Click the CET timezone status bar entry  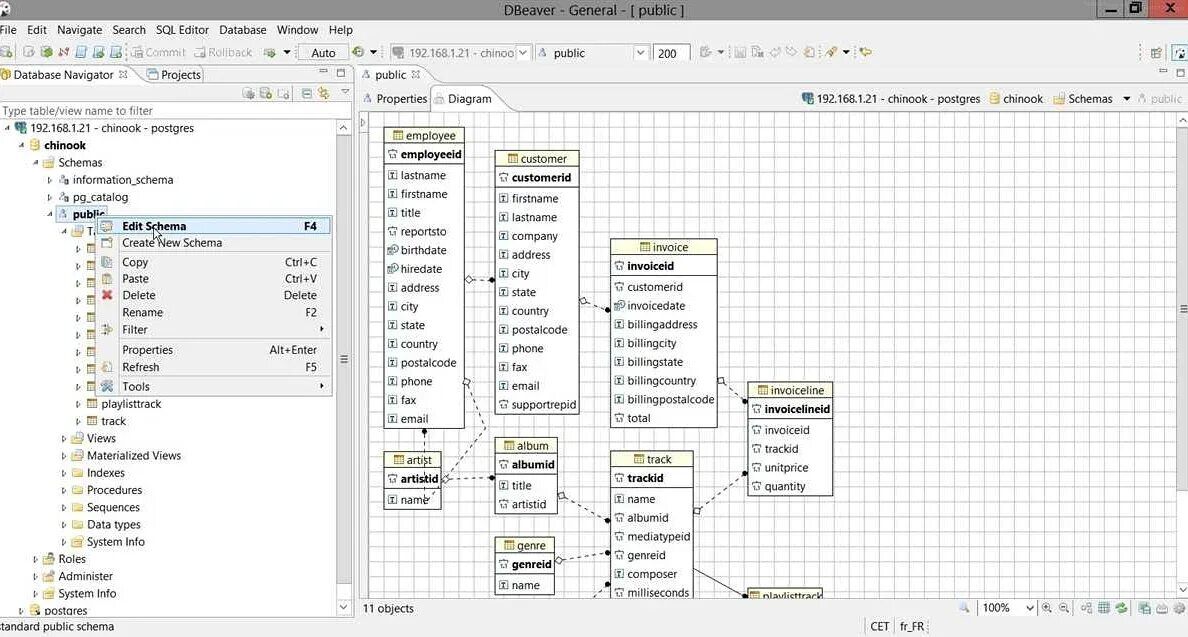[x=880, y=626]
